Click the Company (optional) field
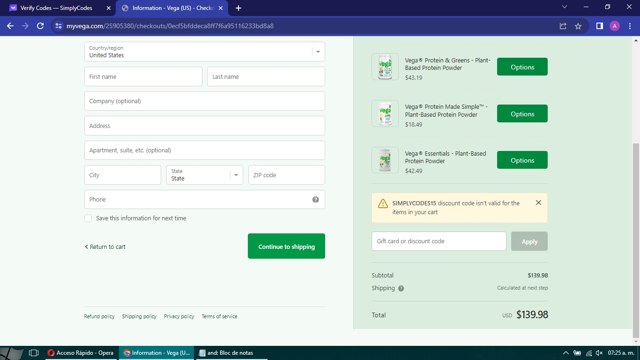The image size is (640, 360). point(204,101)
